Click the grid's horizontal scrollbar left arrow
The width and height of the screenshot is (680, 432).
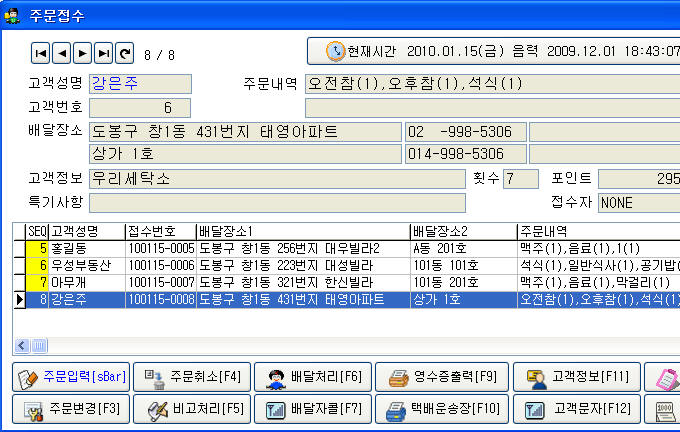(22, 346)
